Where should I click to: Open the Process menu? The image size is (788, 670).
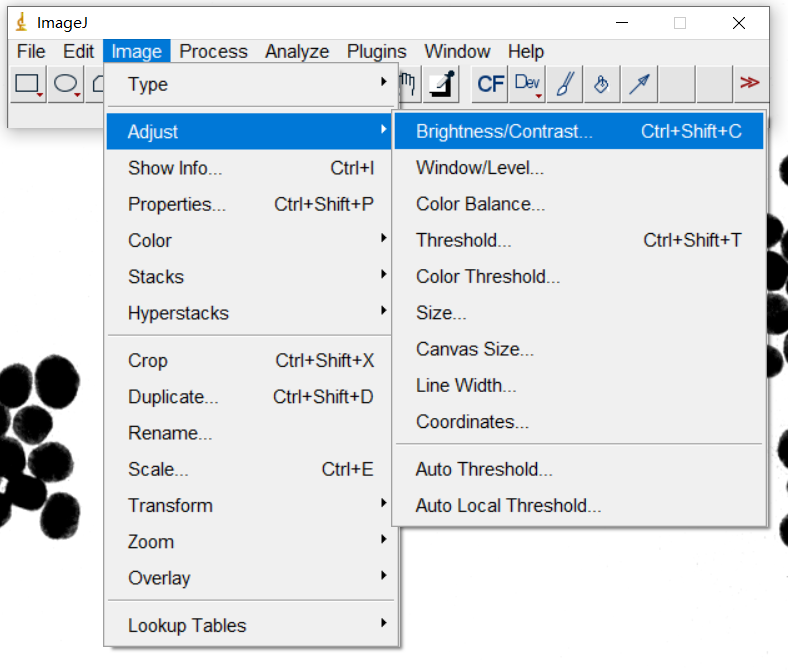click(213, 52)
